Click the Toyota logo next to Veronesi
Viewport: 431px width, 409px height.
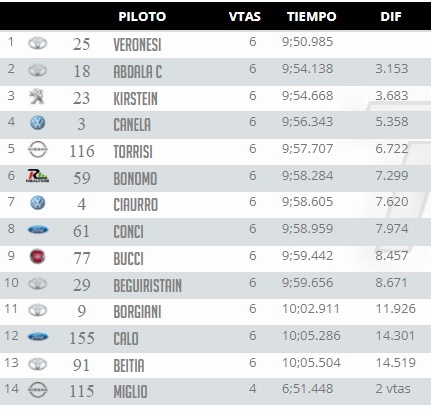38,43
